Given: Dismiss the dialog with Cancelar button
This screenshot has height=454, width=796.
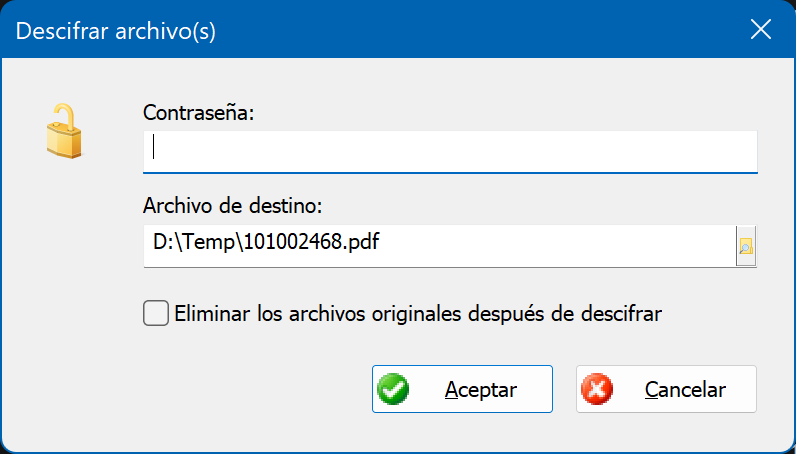Looking at the screenshot, I should pyautogui.click(x=666, y=389).
